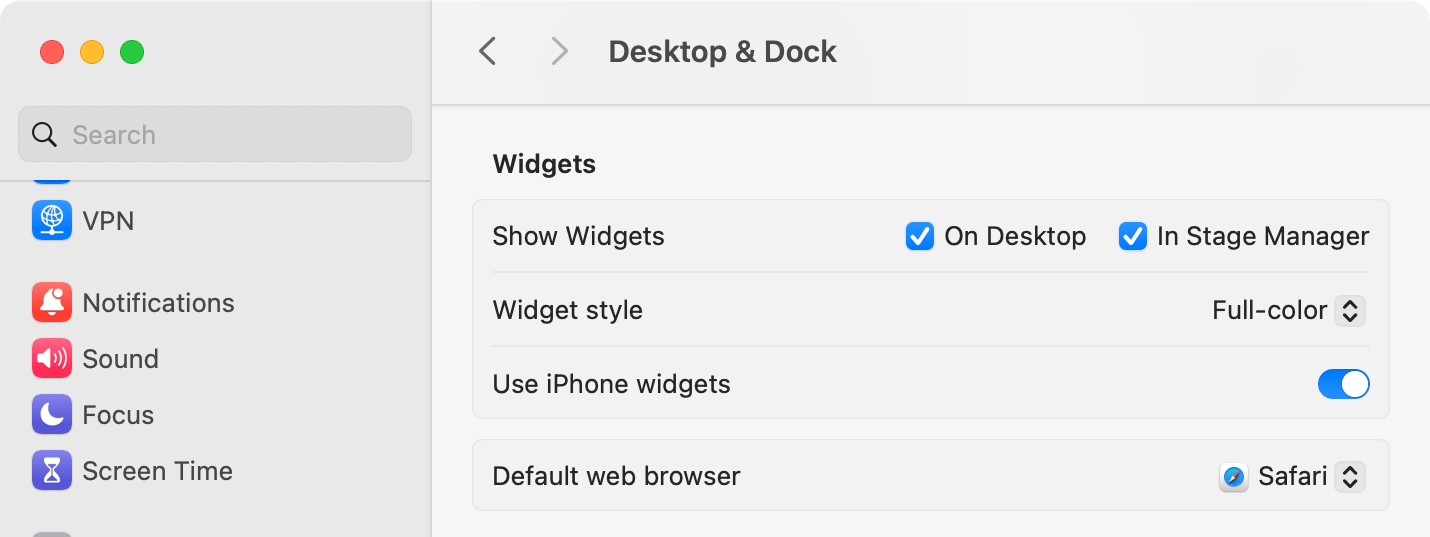Uncheck the On Desktop checkbox
The height and width of the screenshot is (537, 1430).
[x=919, y=236]
